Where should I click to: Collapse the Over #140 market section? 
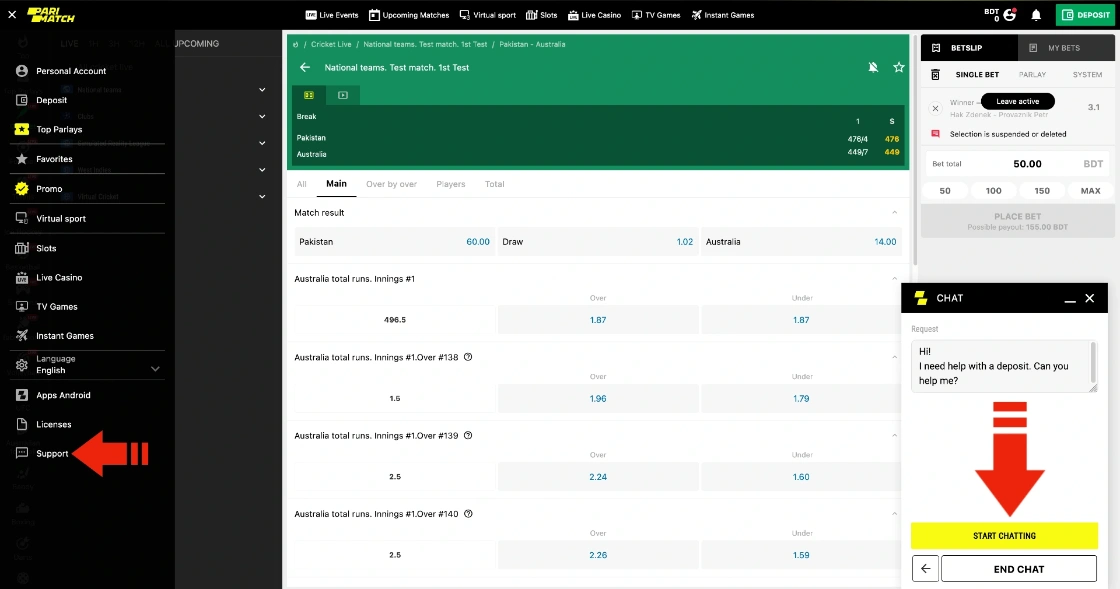(x=894, y=514)
